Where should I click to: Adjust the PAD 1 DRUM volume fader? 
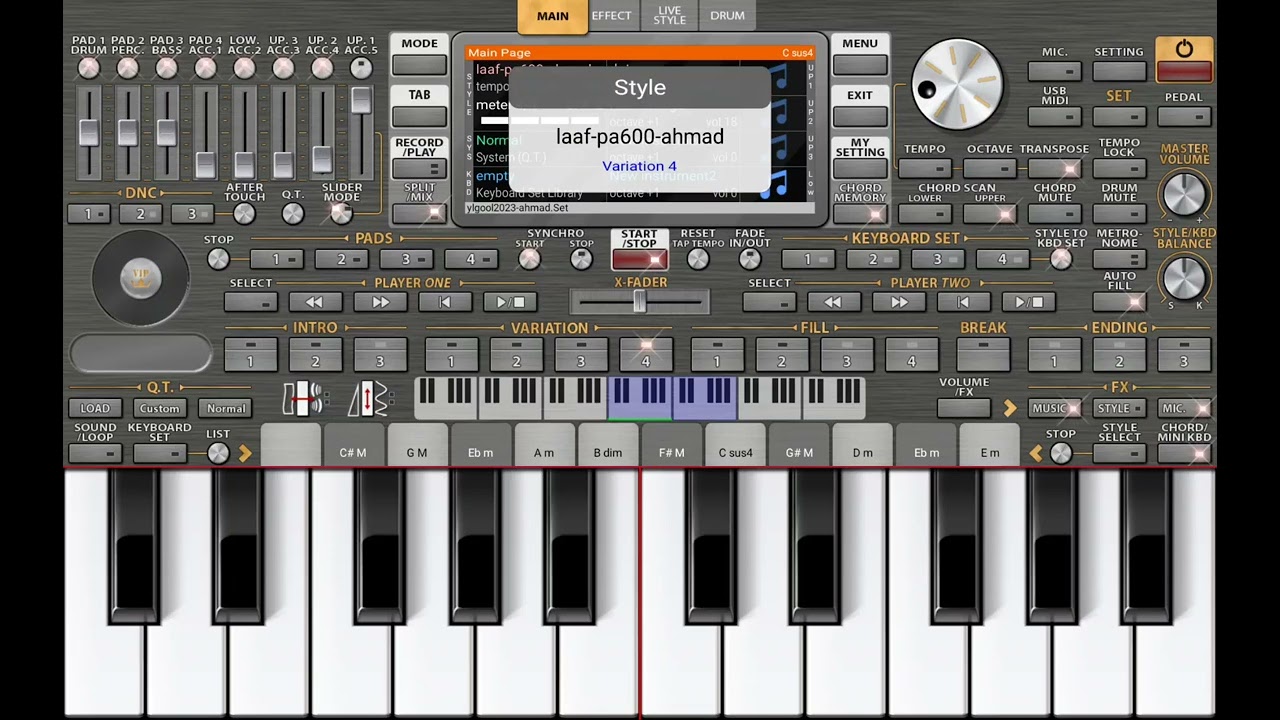(x=89, y=132)
